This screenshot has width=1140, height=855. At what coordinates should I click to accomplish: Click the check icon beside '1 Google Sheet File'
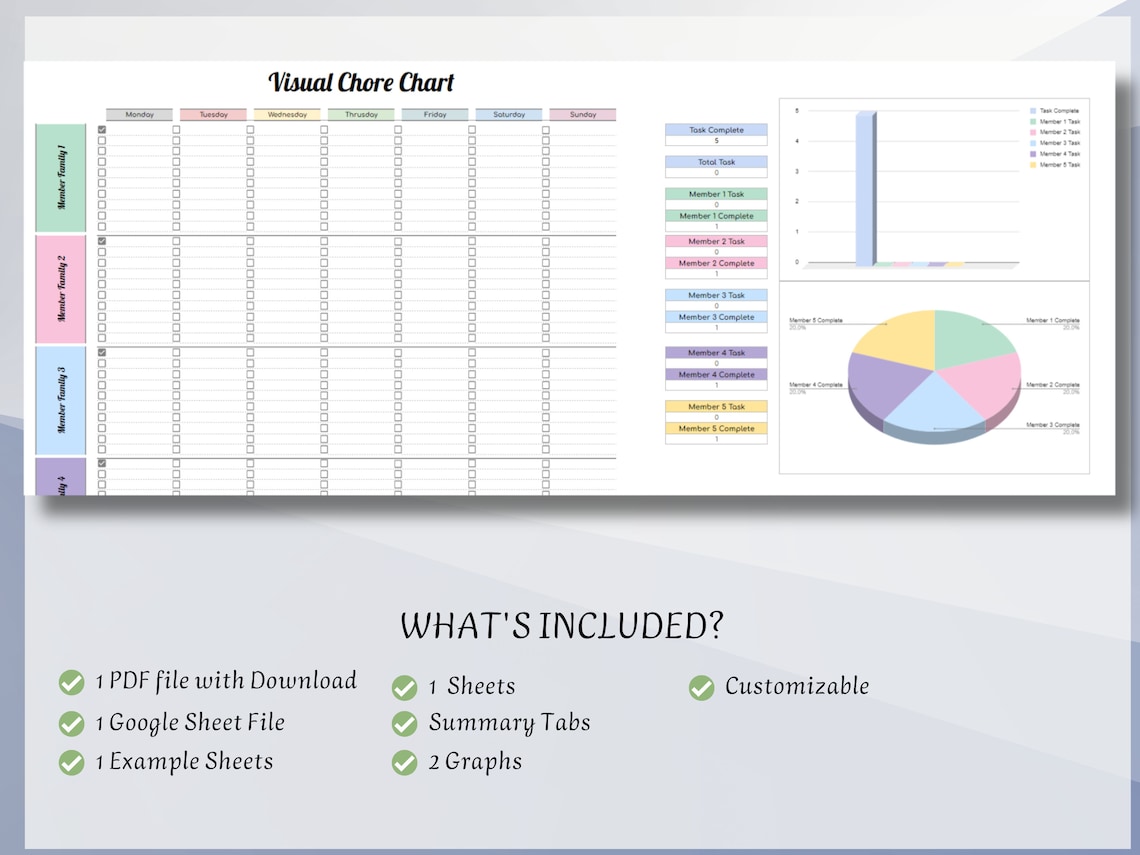(72, 722)
